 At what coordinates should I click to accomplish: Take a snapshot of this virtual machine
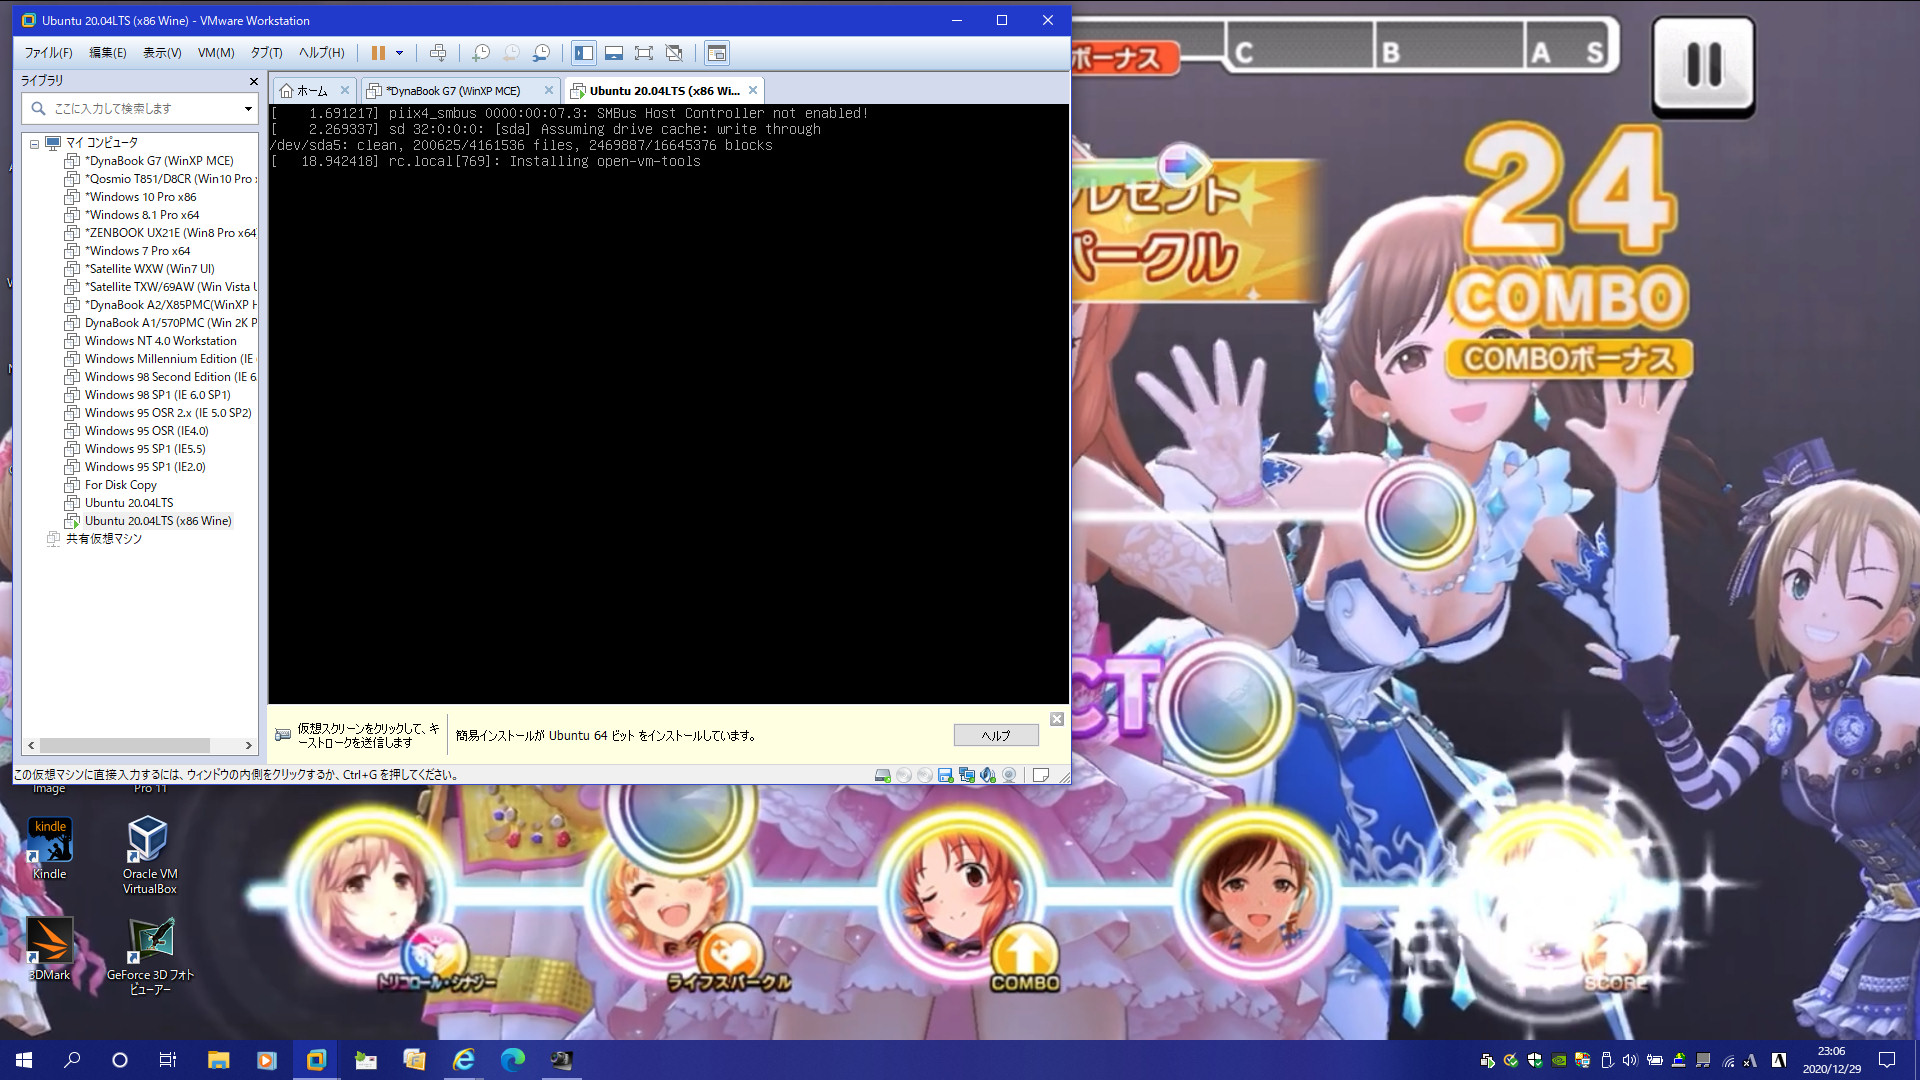click(481, 53)
